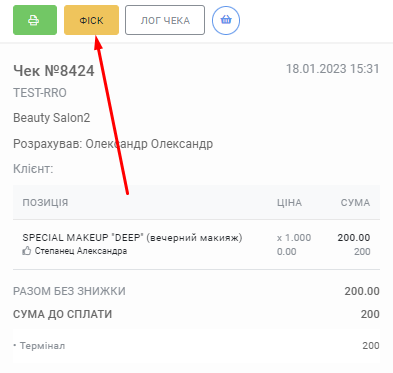Click the date 18.01.2023 15:31
The image size is (393, 373).
click(x=333, y=69)
